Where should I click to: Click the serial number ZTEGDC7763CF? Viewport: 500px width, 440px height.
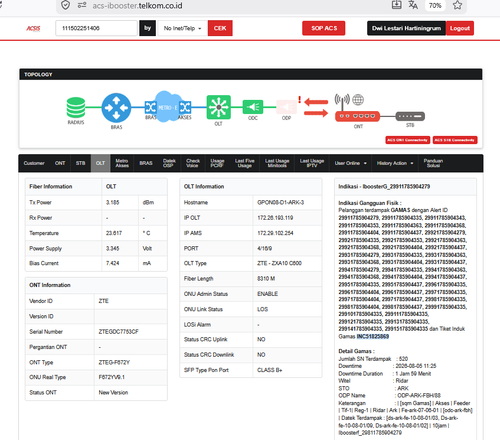click(118, 332)
